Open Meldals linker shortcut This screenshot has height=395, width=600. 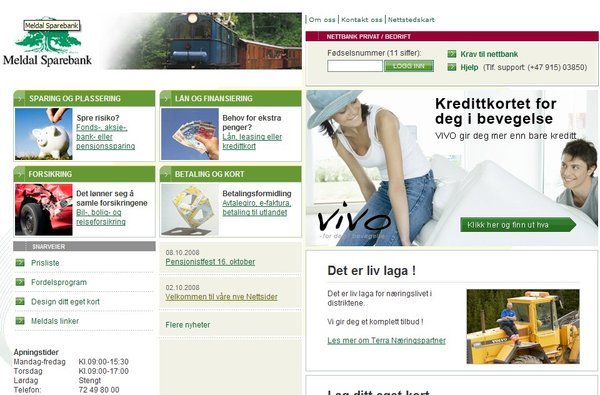(55, 321)
